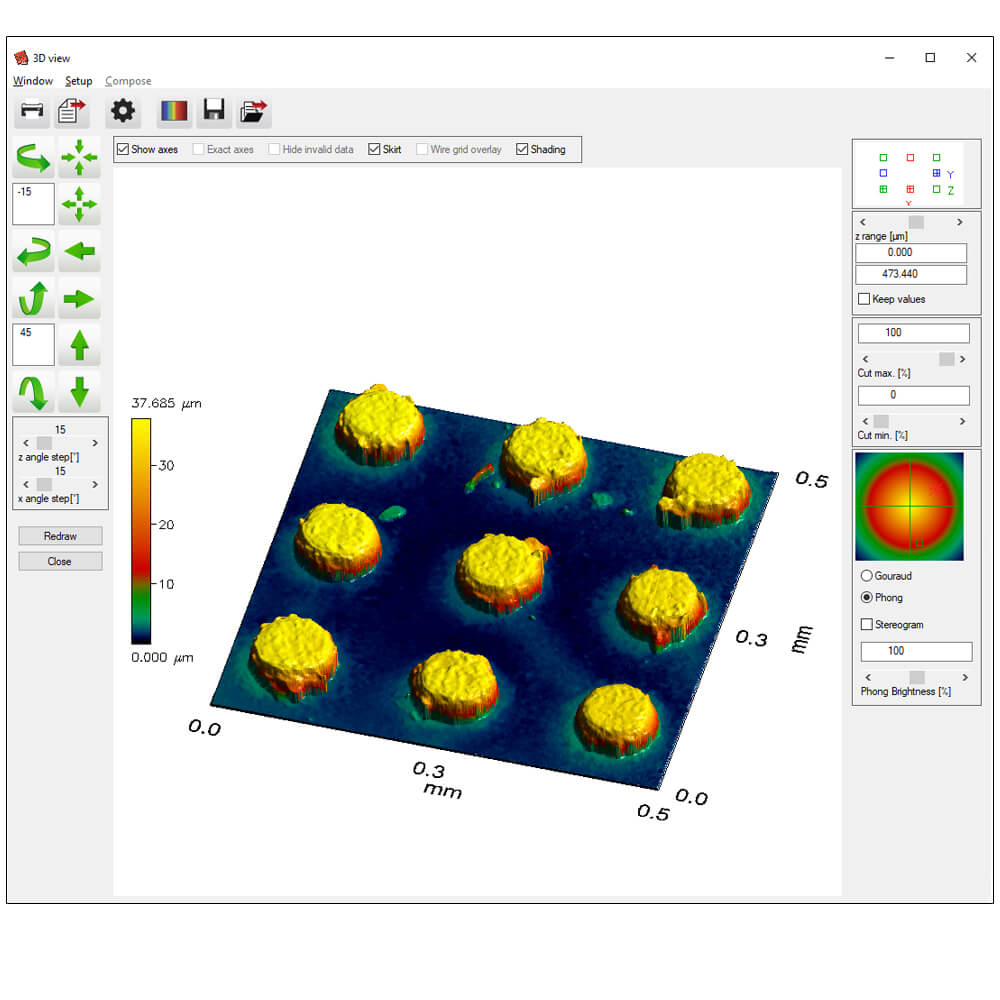
Task: Click the Phong Brightness slider thumb
Action: tap(916, 677)
